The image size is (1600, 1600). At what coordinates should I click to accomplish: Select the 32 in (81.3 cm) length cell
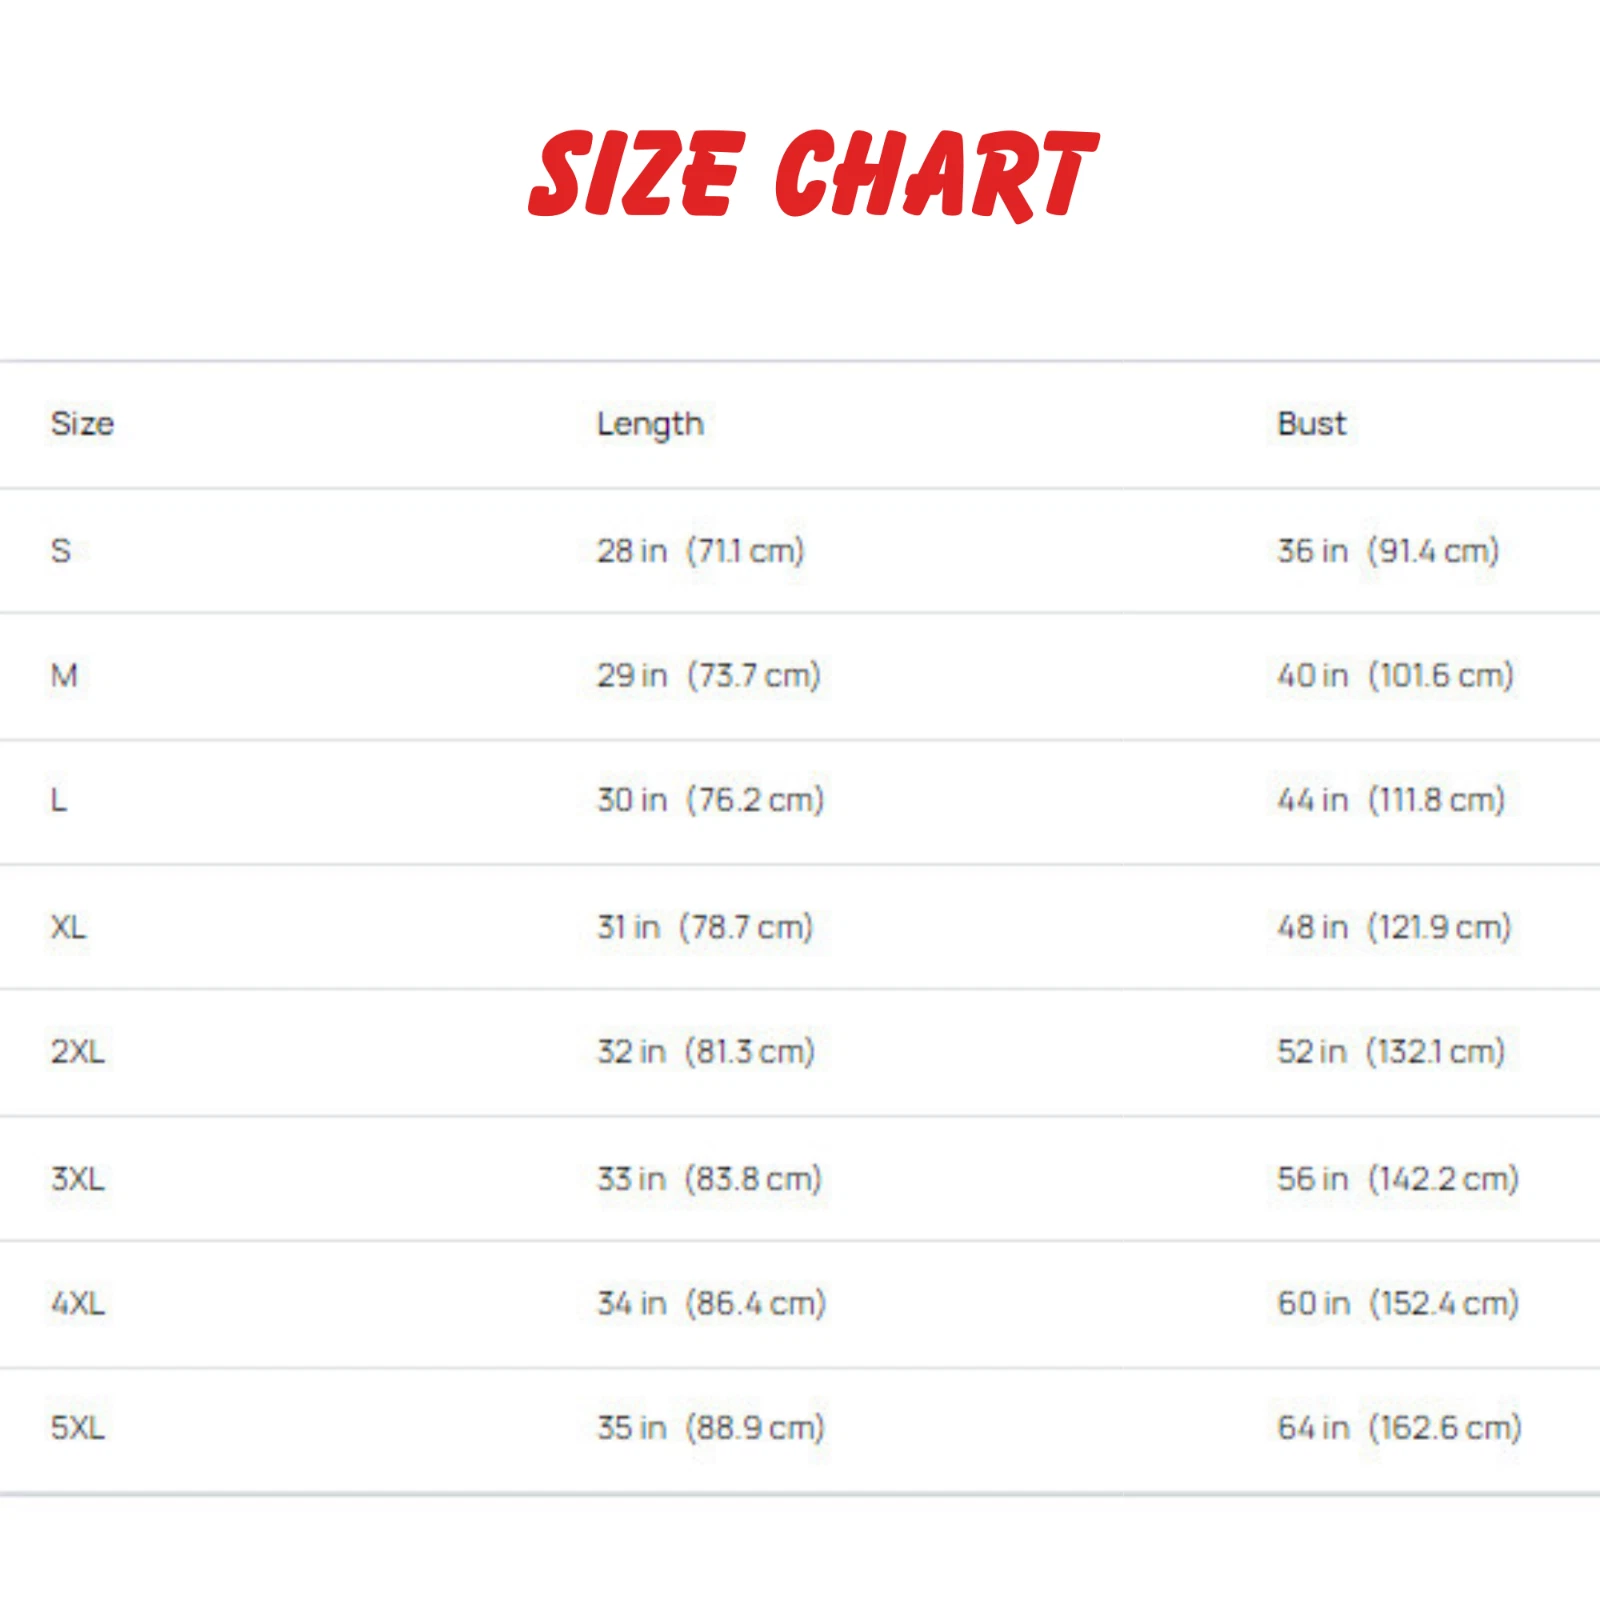(x=706, y=1052)
